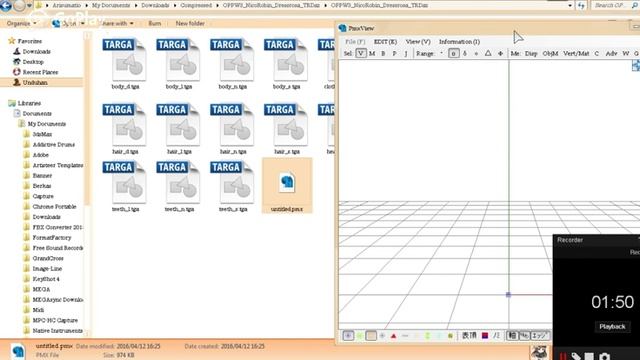Toggle vertex (V) selection mode
The image size is (640, 360).
click(361, 53)
